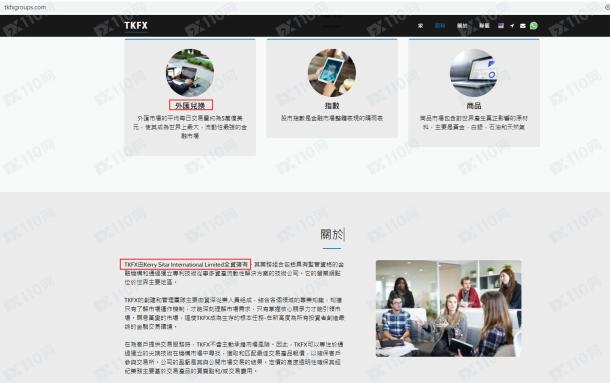Open the highlighted blue navbar menu item
Screen dimensions: 610x383
click(440, 26)
